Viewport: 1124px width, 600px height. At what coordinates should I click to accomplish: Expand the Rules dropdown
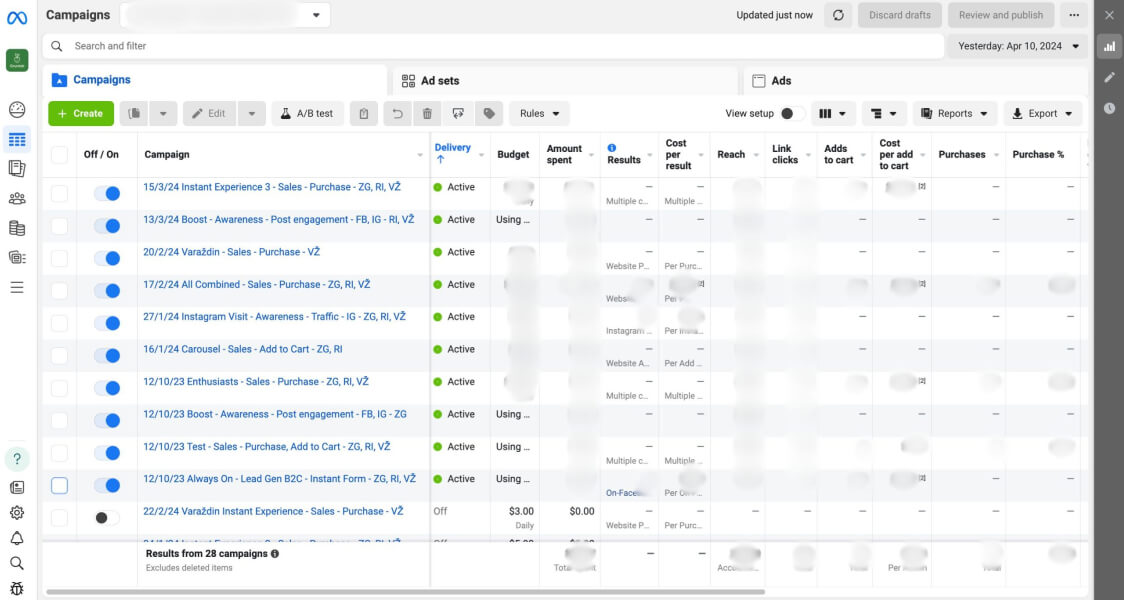coord(540,113)
